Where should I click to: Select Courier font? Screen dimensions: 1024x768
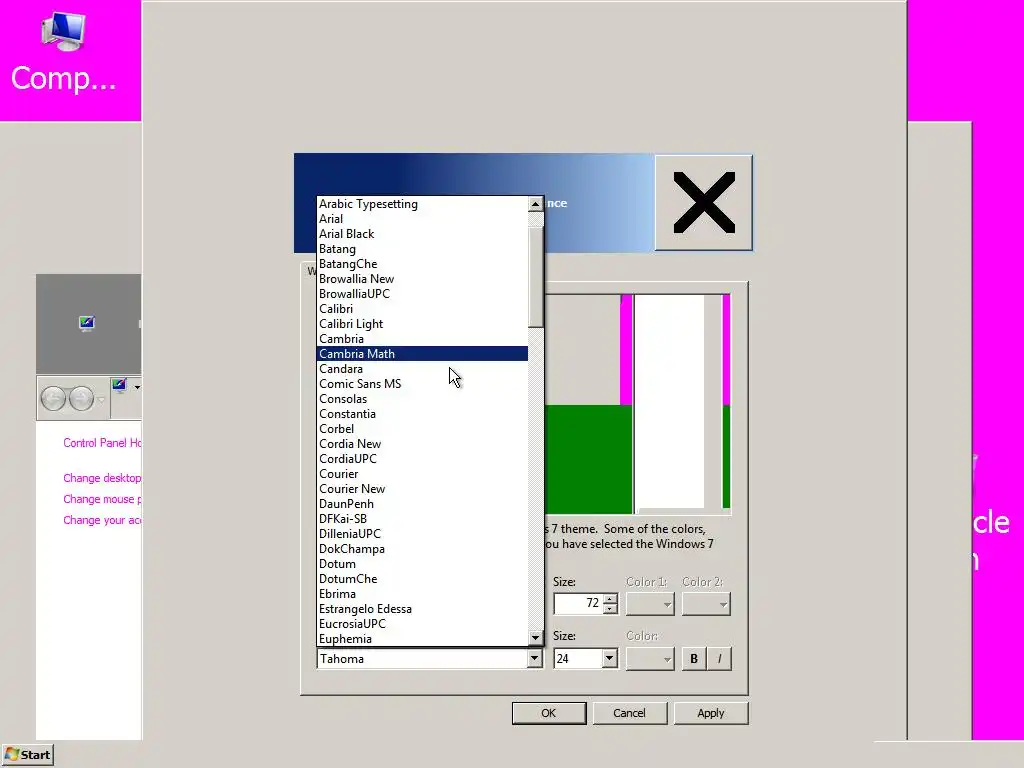click(x=423, y=474)
